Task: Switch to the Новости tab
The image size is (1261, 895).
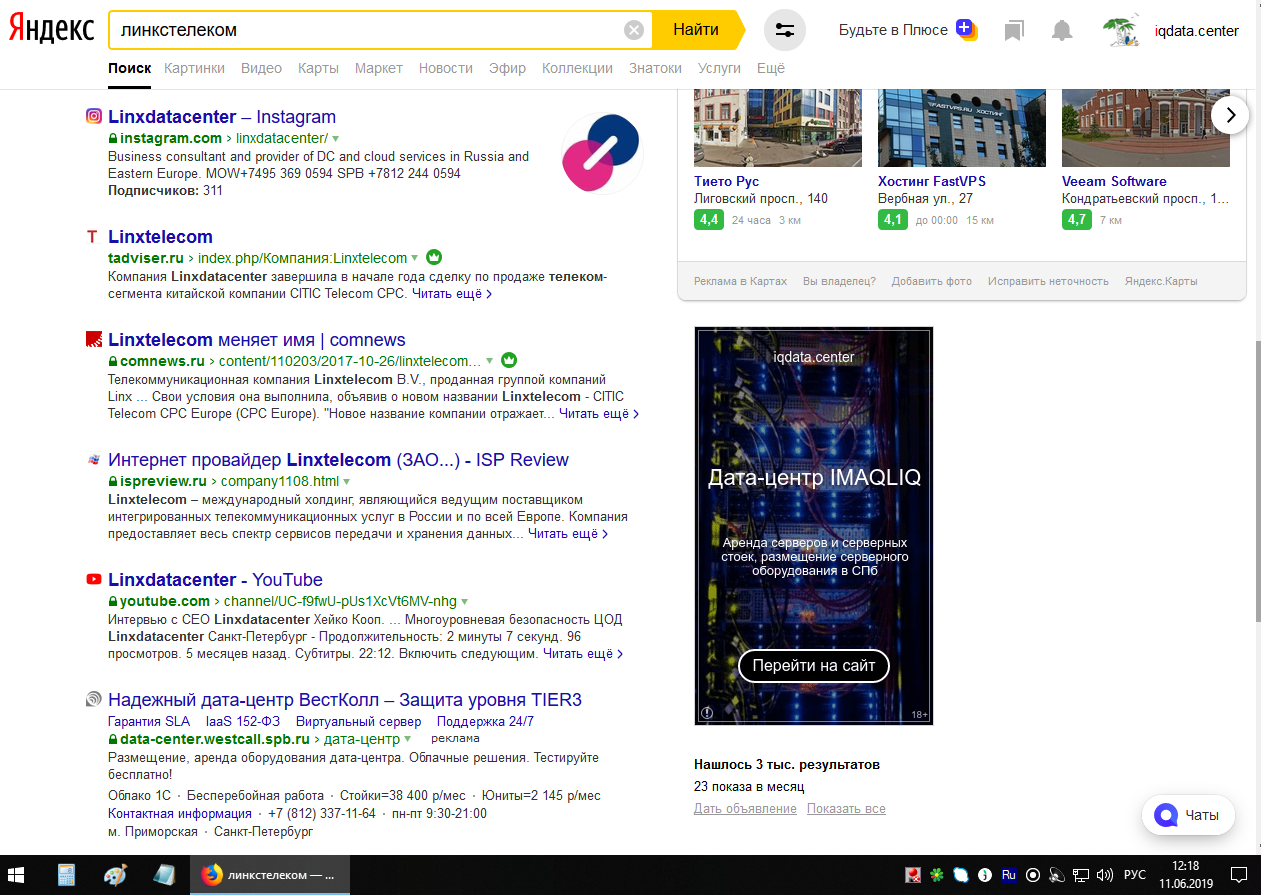Action: [446, 68]
